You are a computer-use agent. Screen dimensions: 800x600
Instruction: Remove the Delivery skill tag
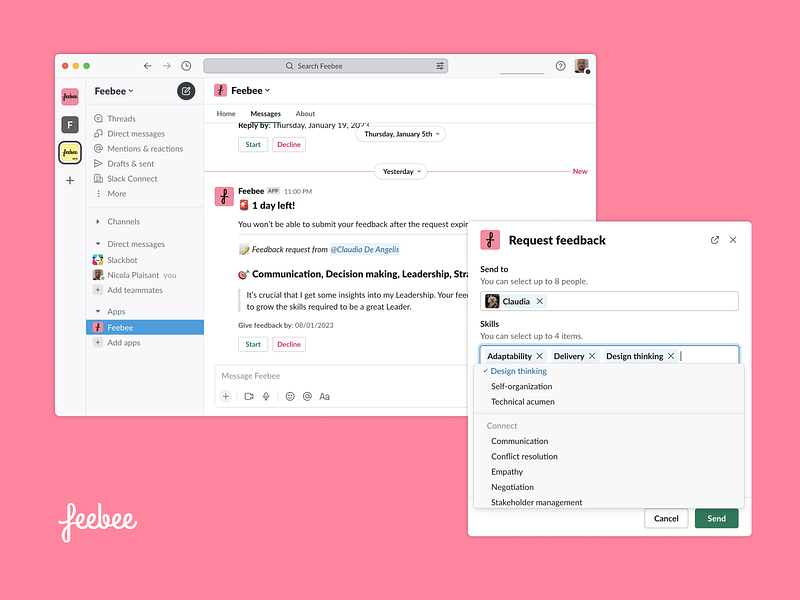pos(592,356)
